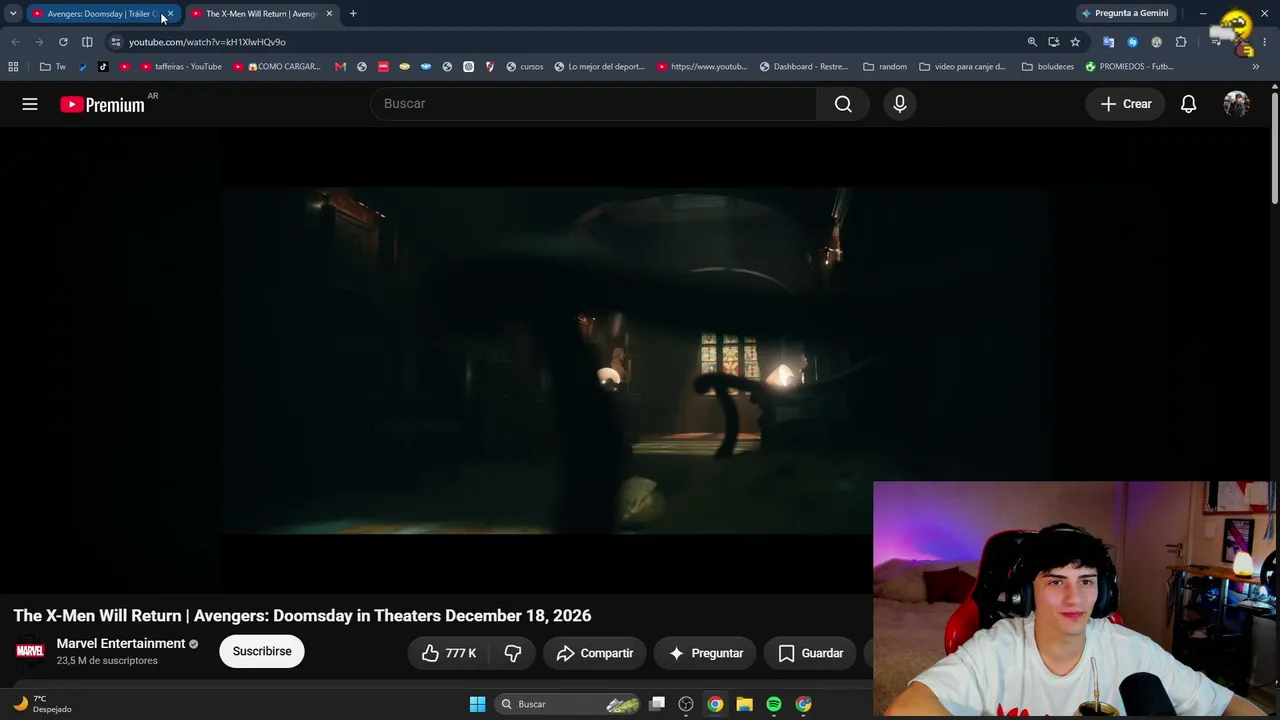
Task: Toggle Chrome side panel split view icon
Action: 87,42
